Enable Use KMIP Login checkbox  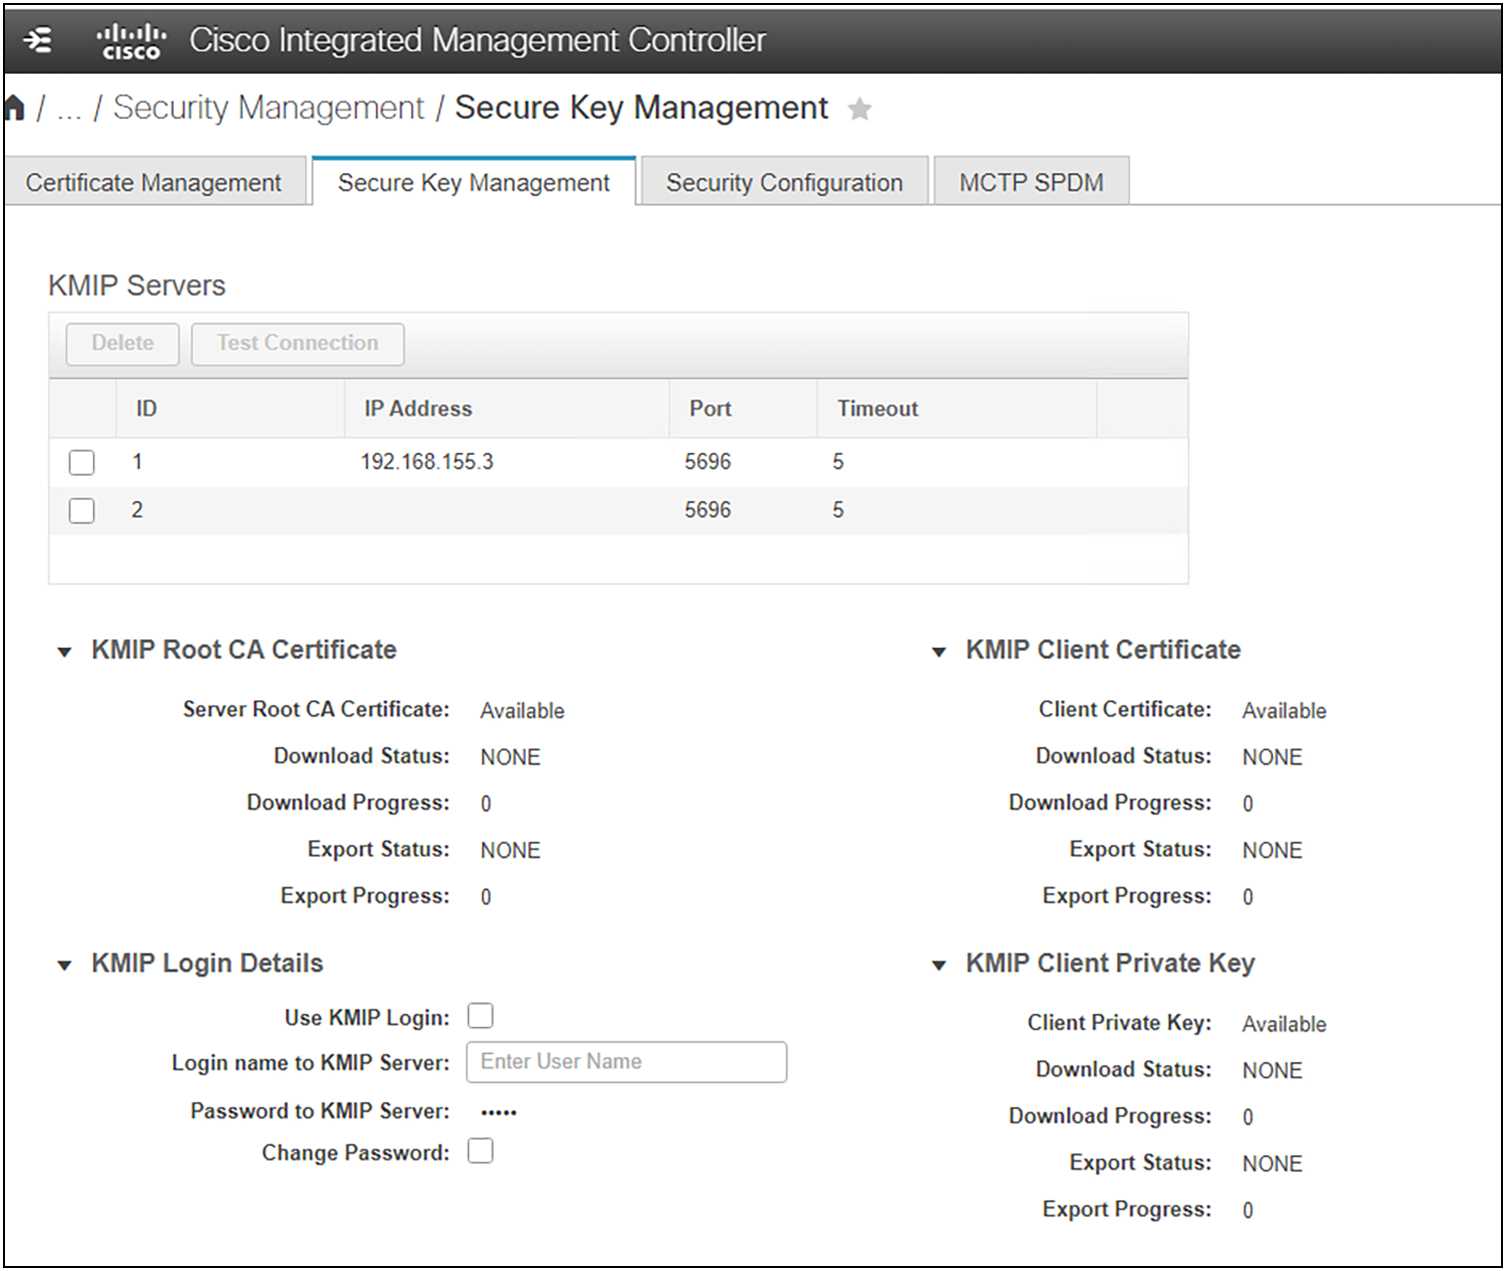pos(481,1016)
